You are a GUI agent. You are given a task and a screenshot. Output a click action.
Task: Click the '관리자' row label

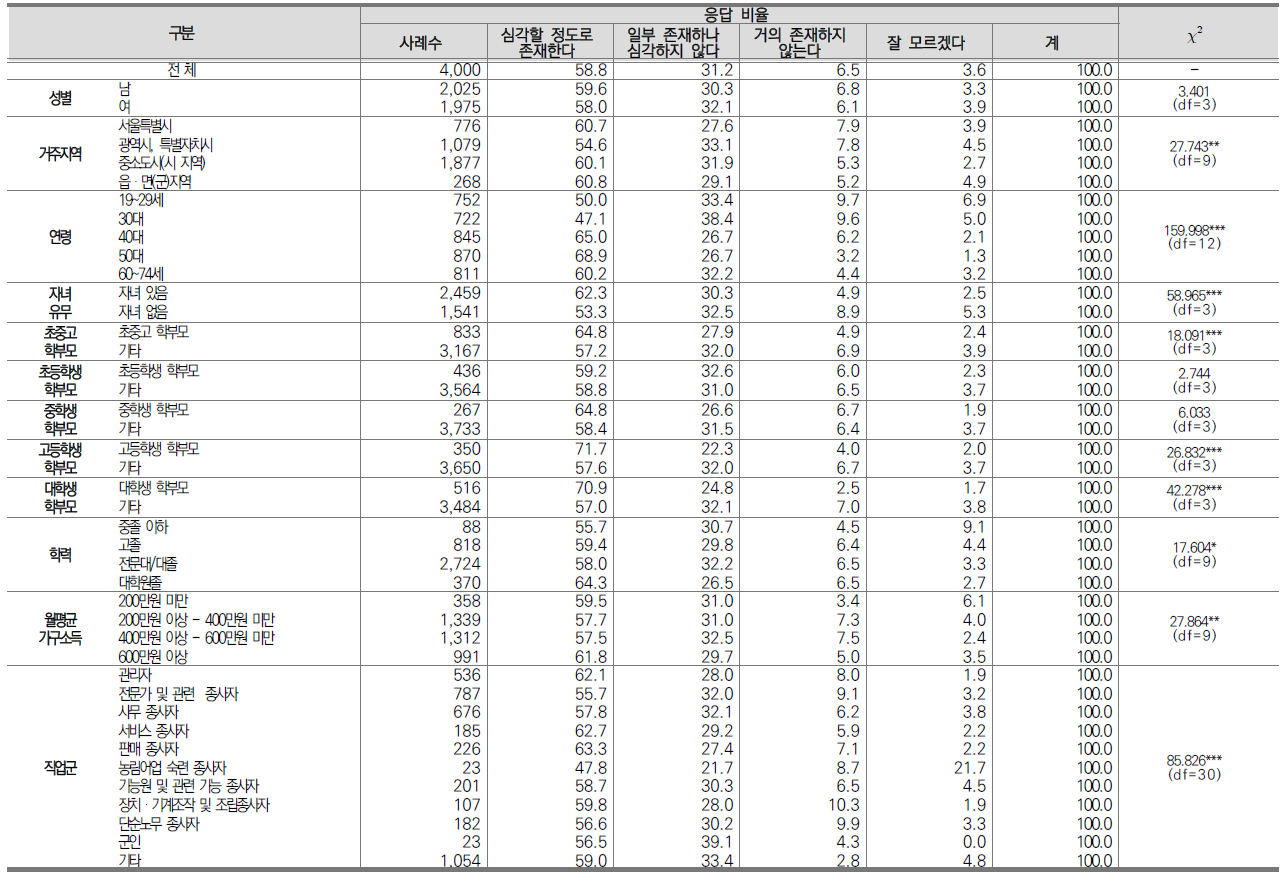(x=135, y=675)
